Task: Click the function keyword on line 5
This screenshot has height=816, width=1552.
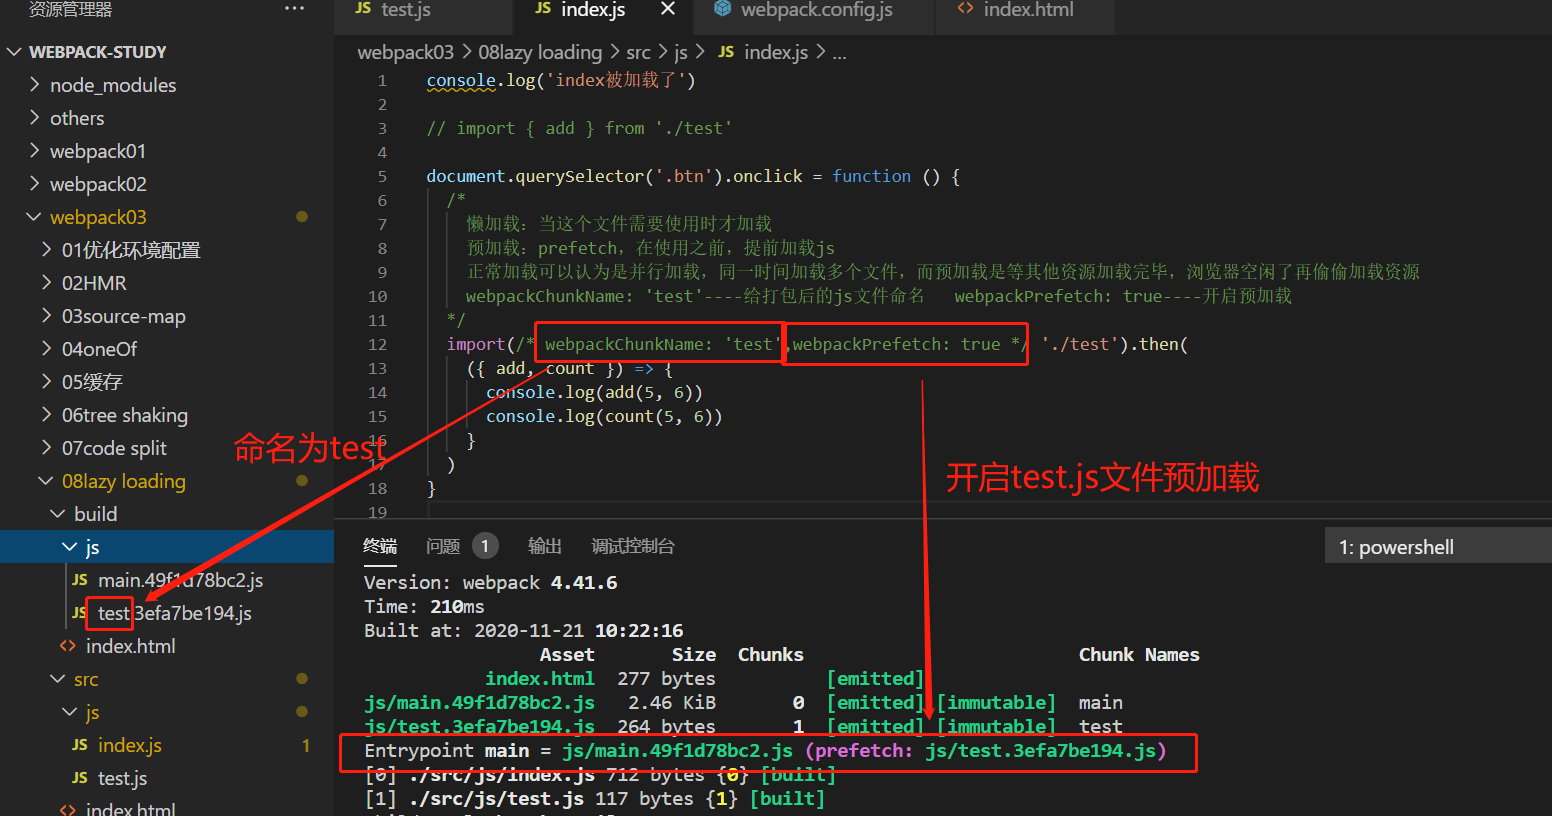Action: pos(872,176)
